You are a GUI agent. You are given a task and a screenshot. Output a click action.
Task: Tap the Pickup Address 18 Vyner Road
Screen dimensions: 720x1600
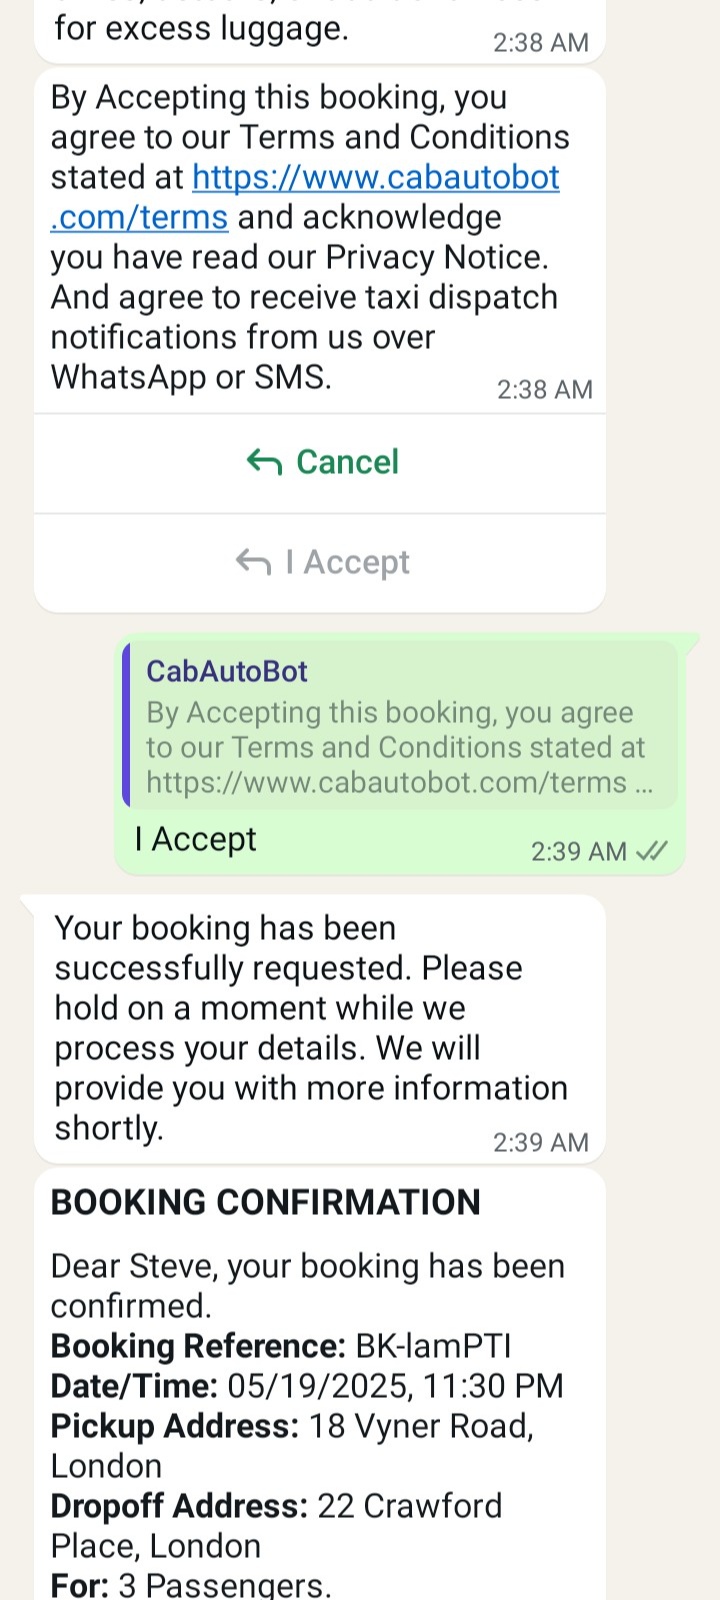coord(292,1446)
